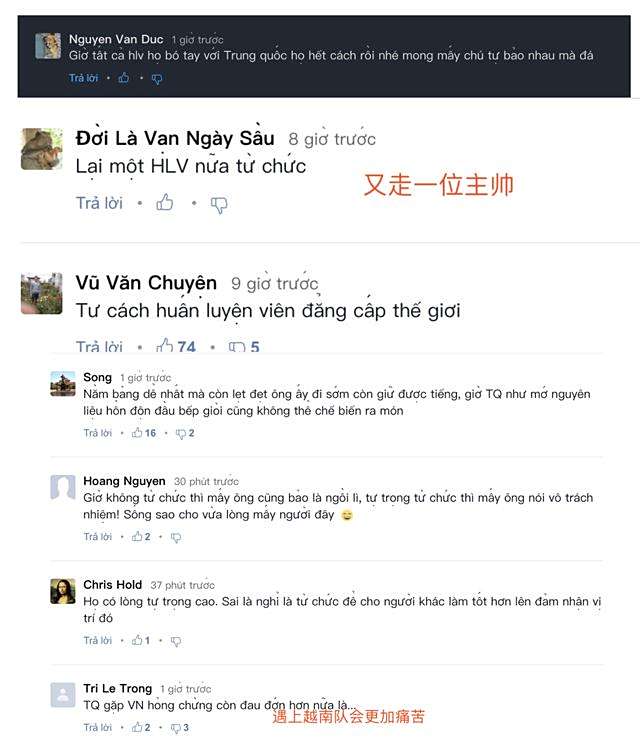Screen dimensions: 640x739
Task: Open Vũ Văn Chuyên's profile name
Action: 146,283
